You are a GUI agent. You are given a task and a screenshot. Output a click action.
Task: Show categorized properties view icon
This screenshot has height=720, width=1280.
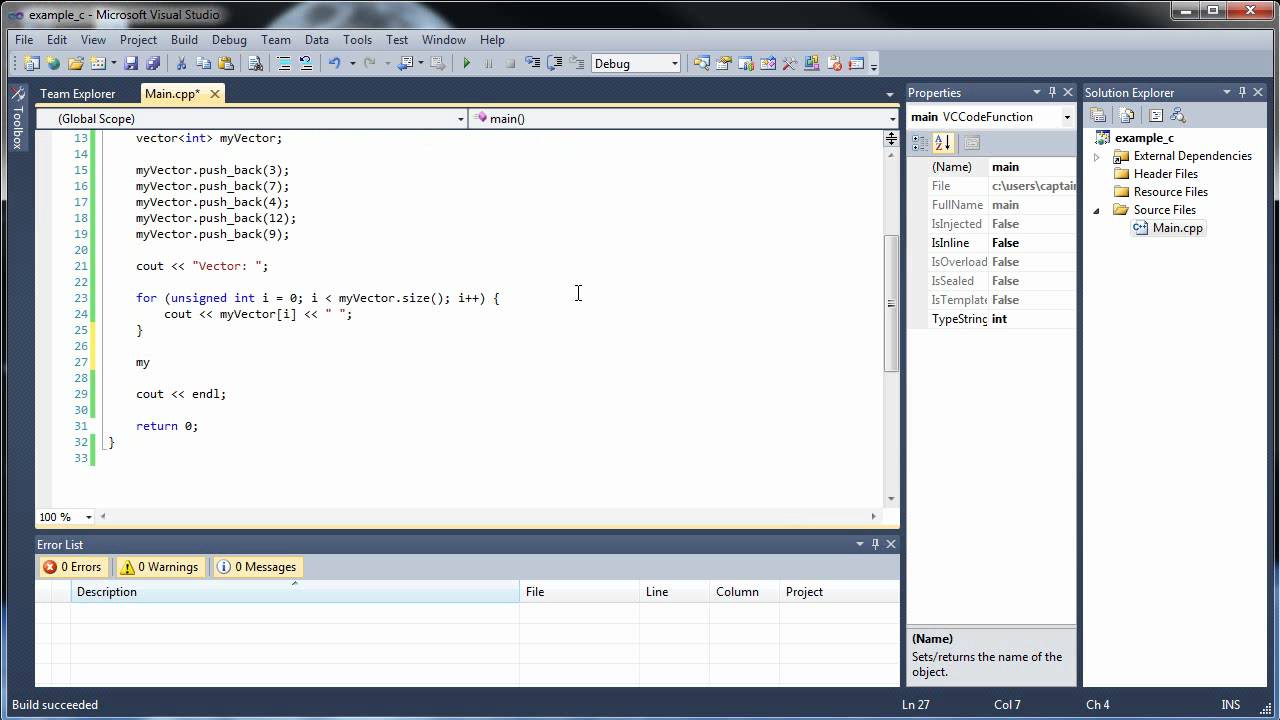coord(921,143)
